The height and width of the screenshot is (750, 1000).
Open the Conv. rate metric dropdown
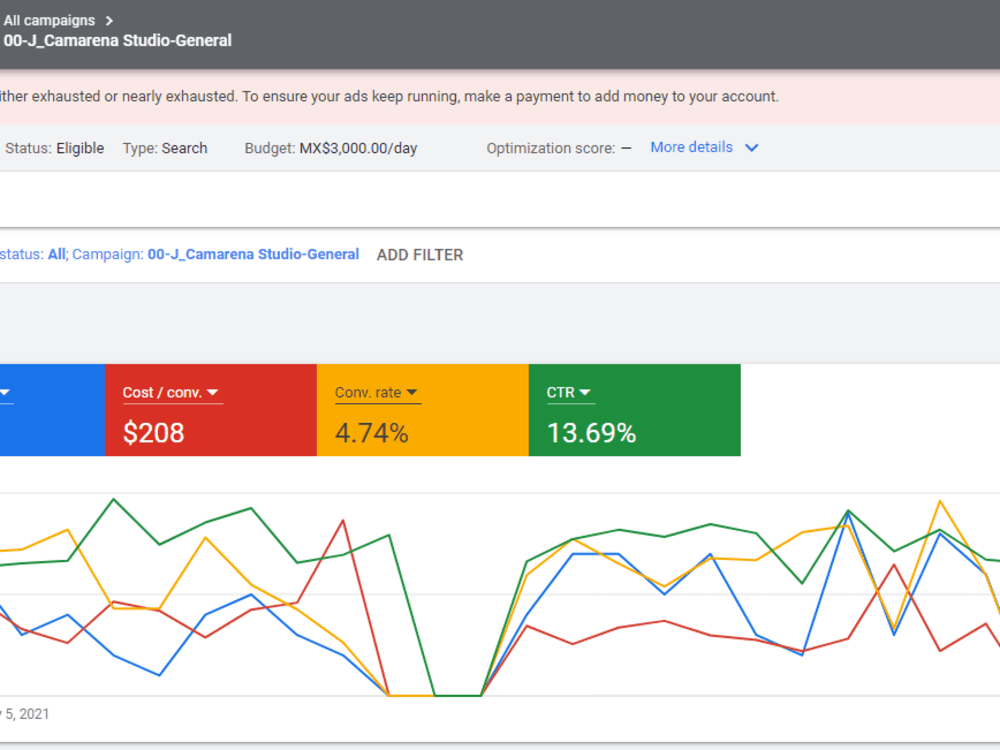pos(376,393)
